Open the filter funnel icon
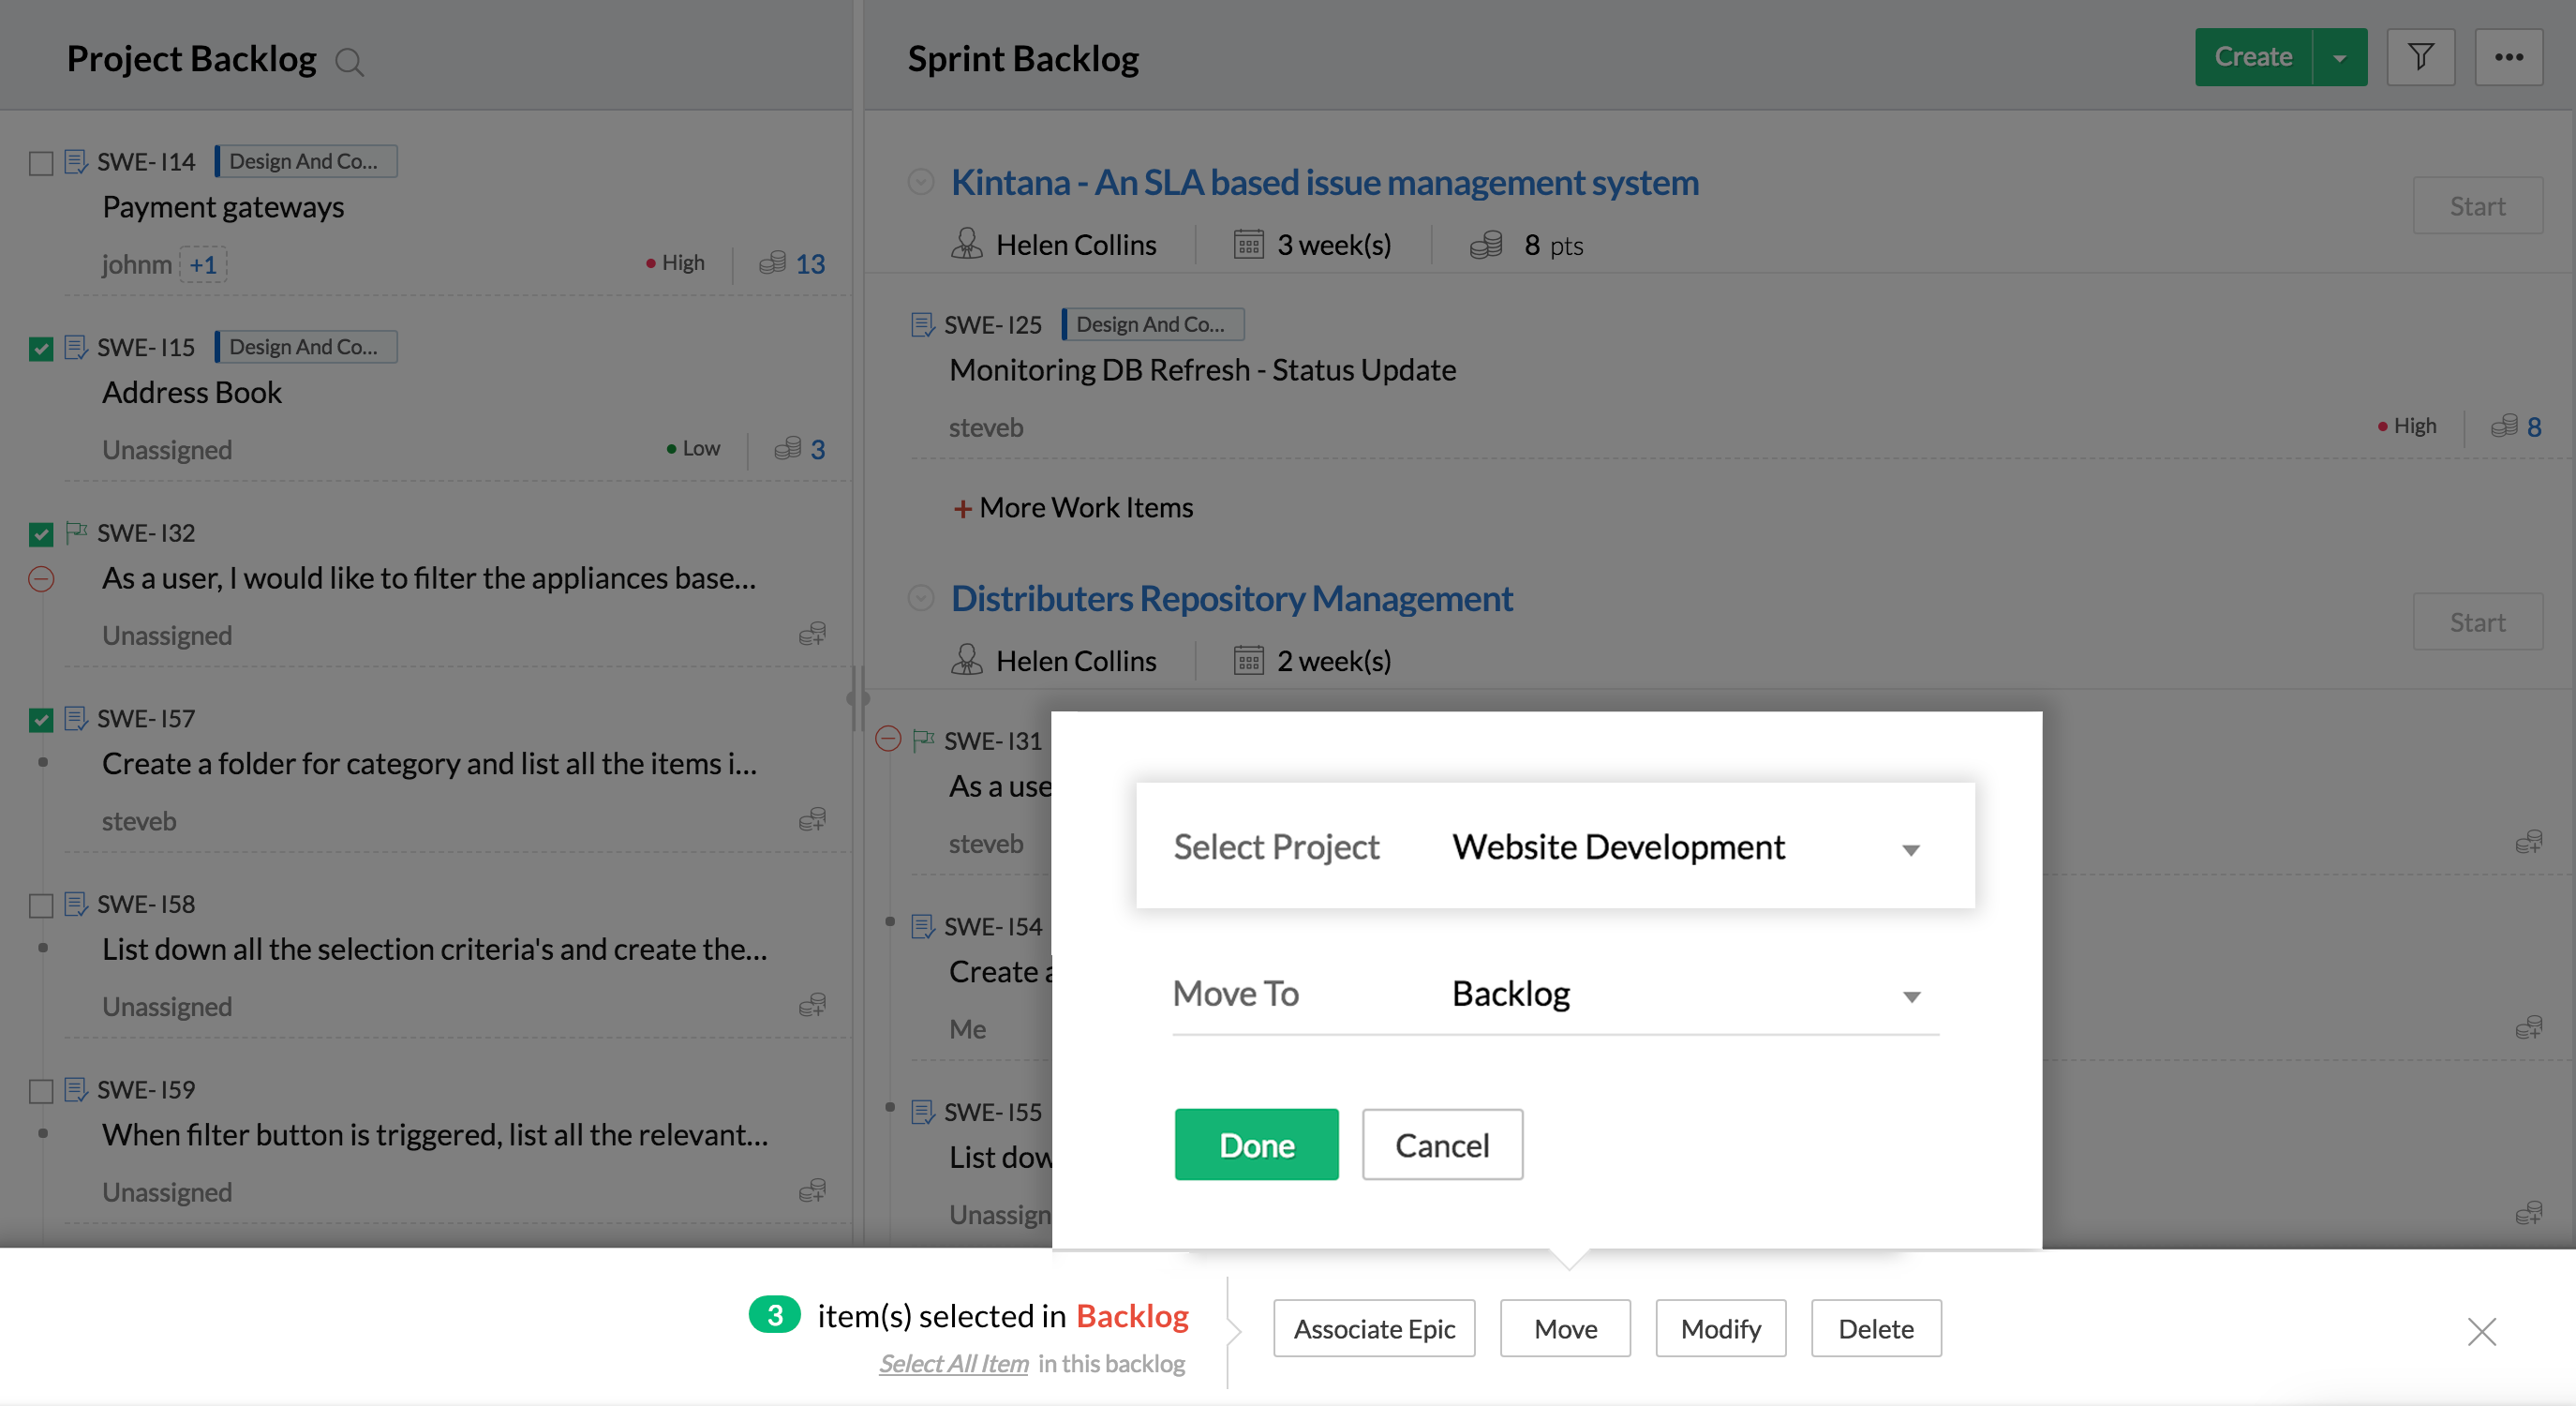 pyautogui.click(x=2420, y=57)
